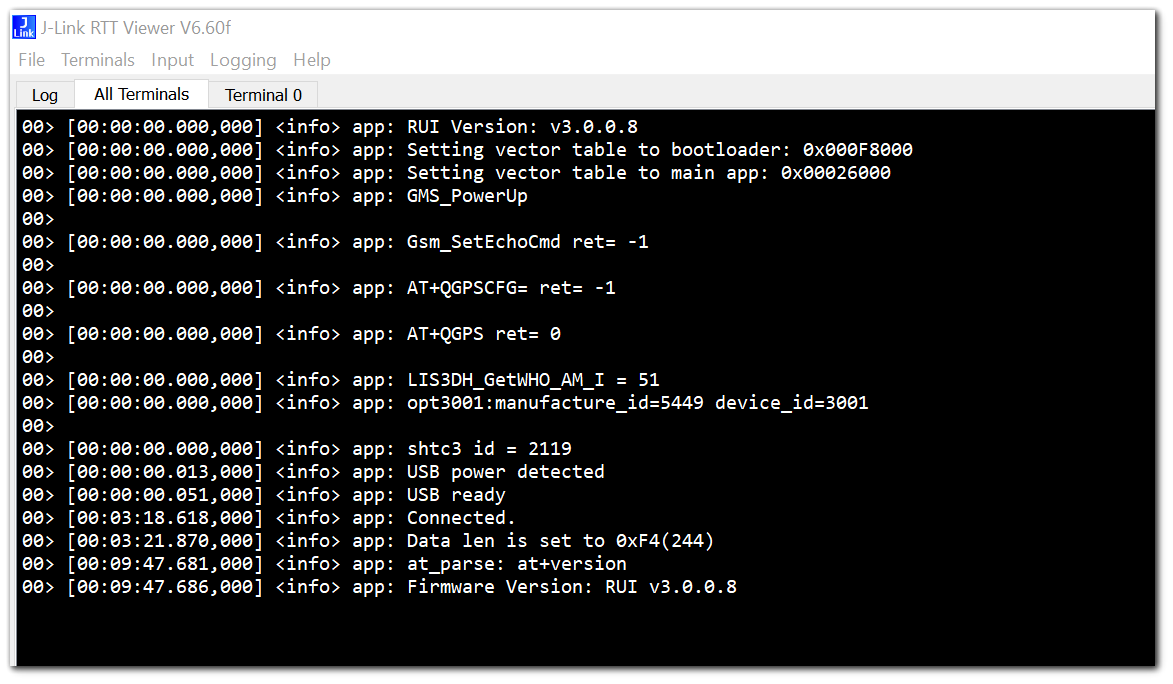Click the 'Firmware Version: RUI v3.0.0.8' line
1173x684 pixels.
[x=379, y=587]
